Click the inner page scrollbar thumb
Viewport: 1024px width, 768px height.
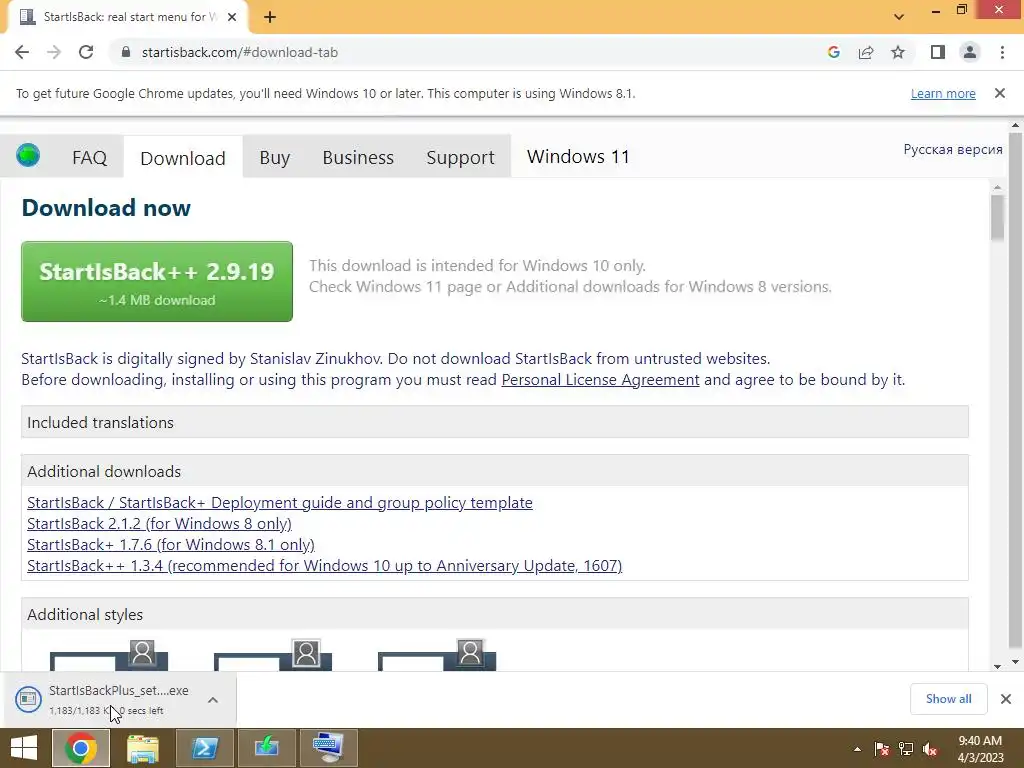click(x=997, y=217)
